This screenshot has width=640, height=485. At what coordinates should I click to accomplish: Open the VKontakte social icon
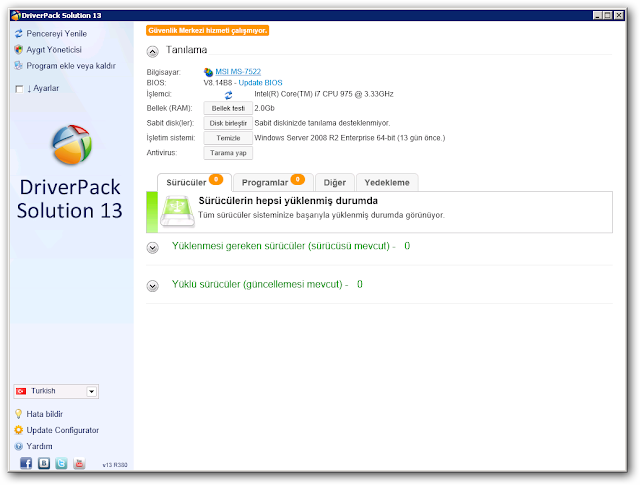44,463
